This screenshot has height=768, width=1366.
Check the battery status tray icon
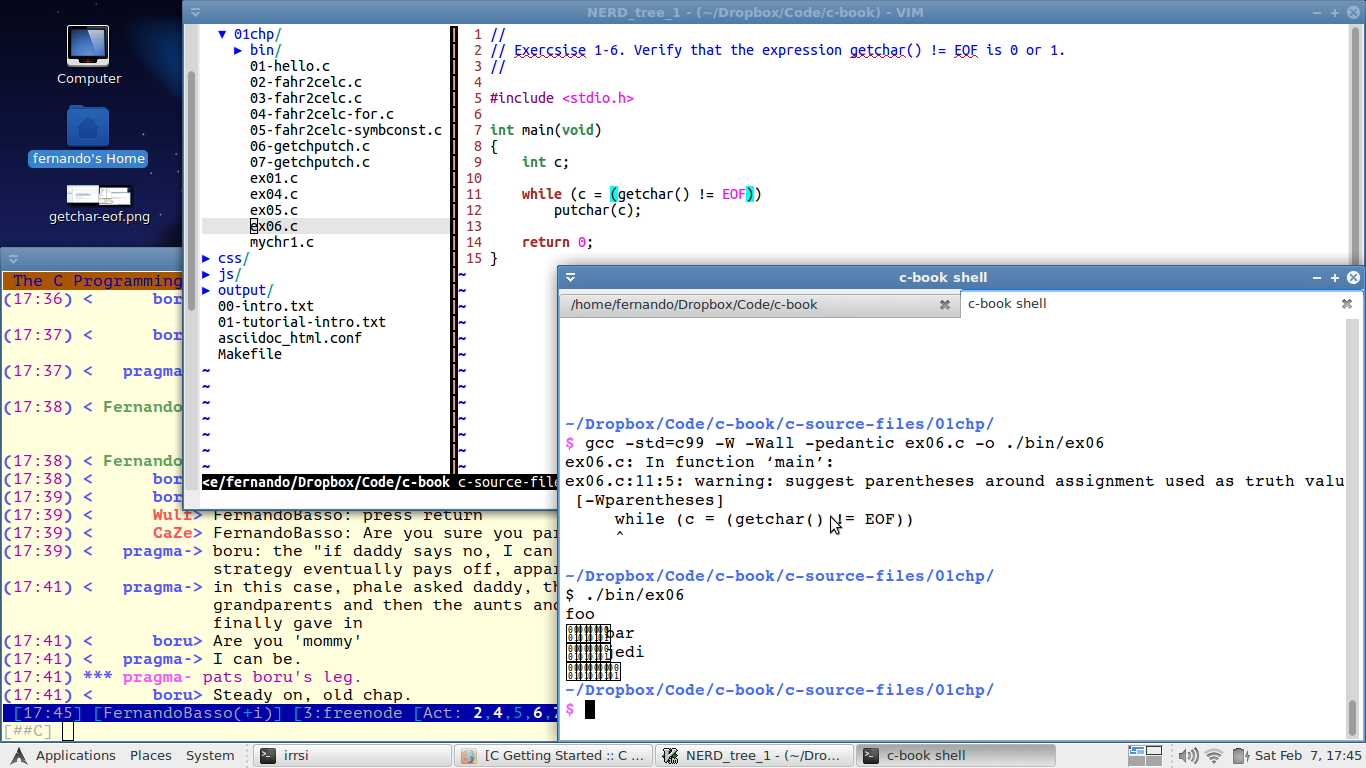coord(1240,756)
